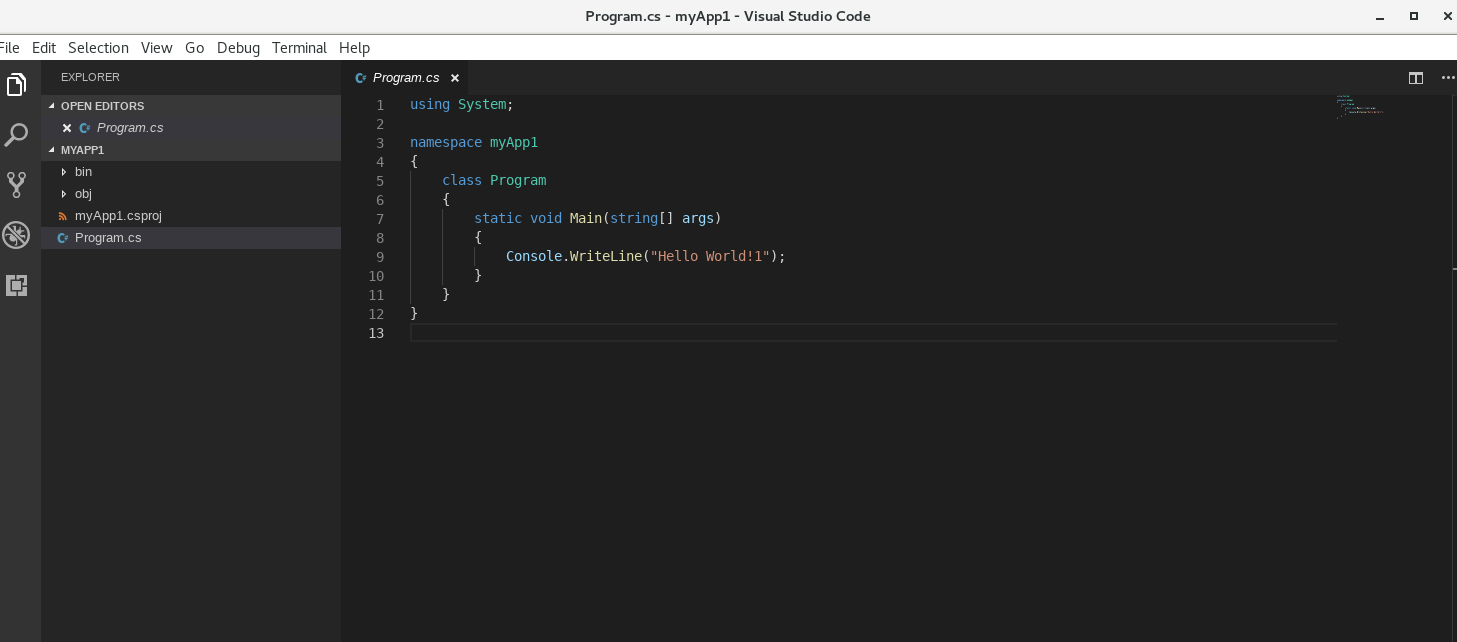Select Program.cs in the MYAPP1 tree
Image resolution: width=1457 pixels, height=642 pixels.
pyautogui.click(x=191, y=238)
